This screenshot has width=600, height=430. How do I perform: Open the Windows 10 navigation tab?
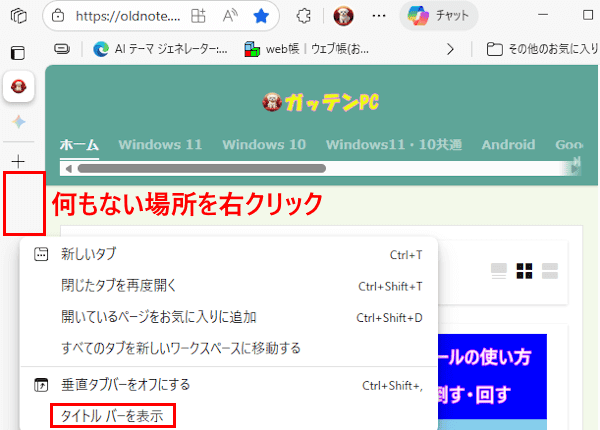264,145
